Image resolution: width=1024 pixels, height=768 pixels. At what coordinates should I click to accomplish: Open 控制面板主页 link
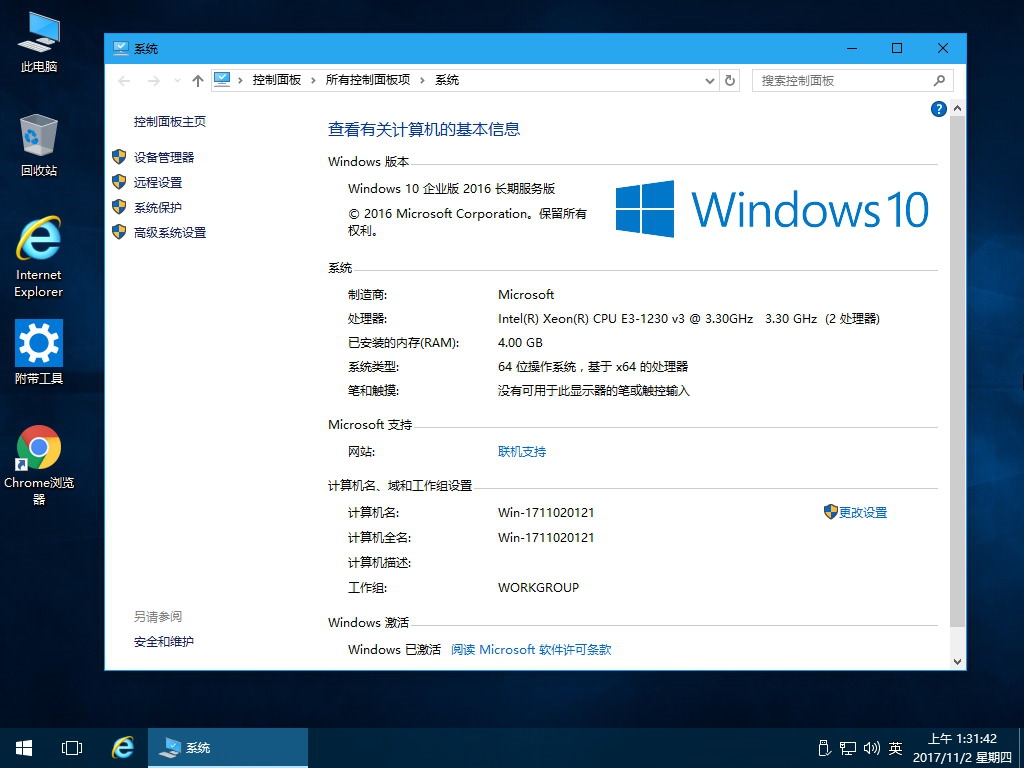(x=170, y=121)
